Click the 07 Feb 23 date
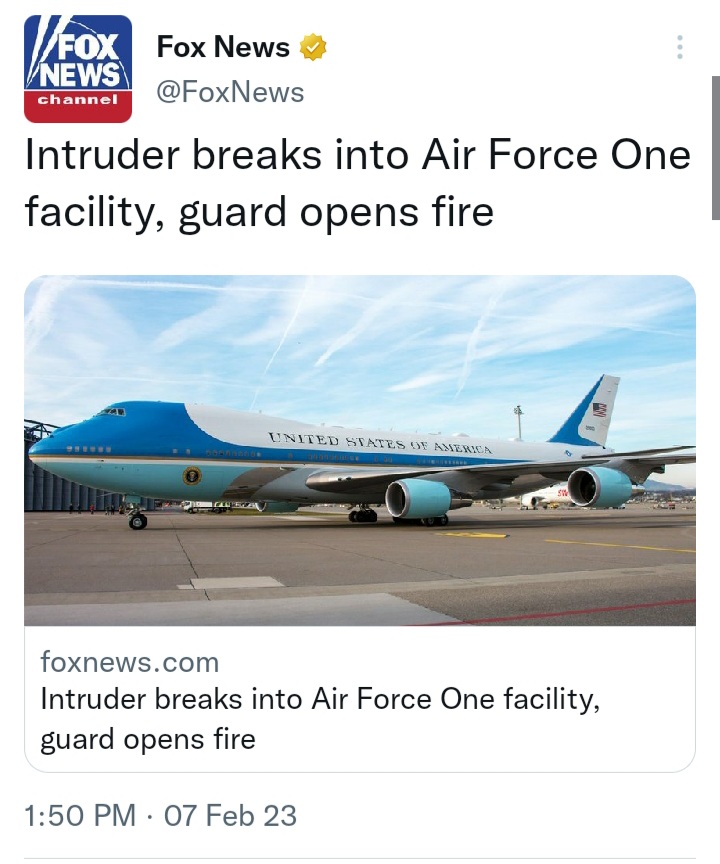 [230, 816]
